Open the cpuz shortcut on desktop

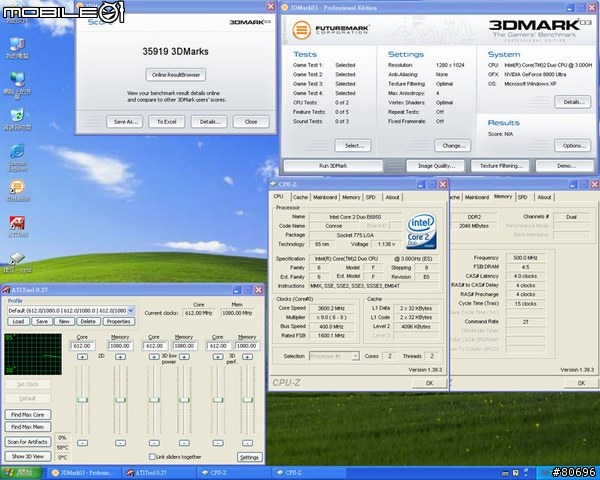pyautogui.click(x=17, y=263)
